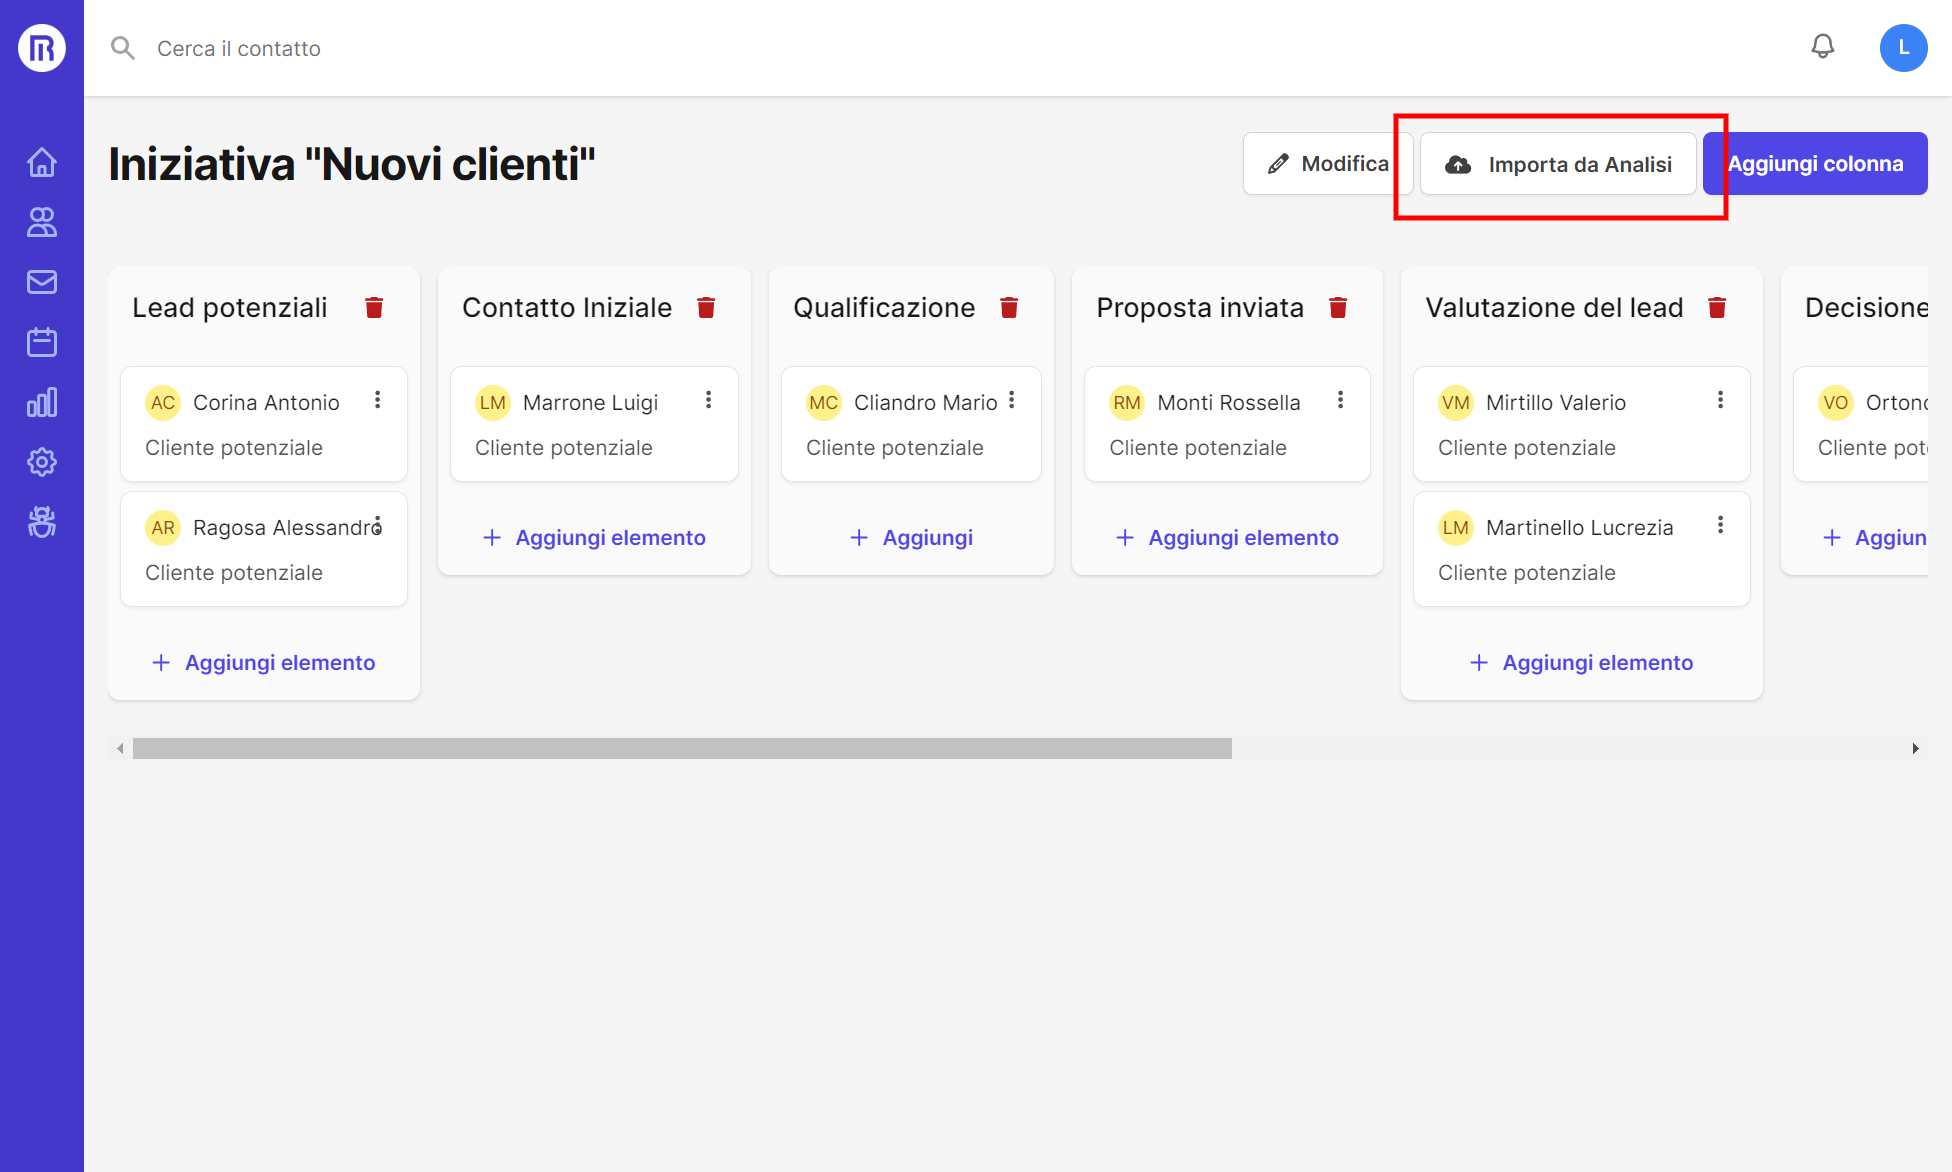Screen dimensions: 1952x1172
Task: Open the home icon in sidebar
Action: click(42, 162)
